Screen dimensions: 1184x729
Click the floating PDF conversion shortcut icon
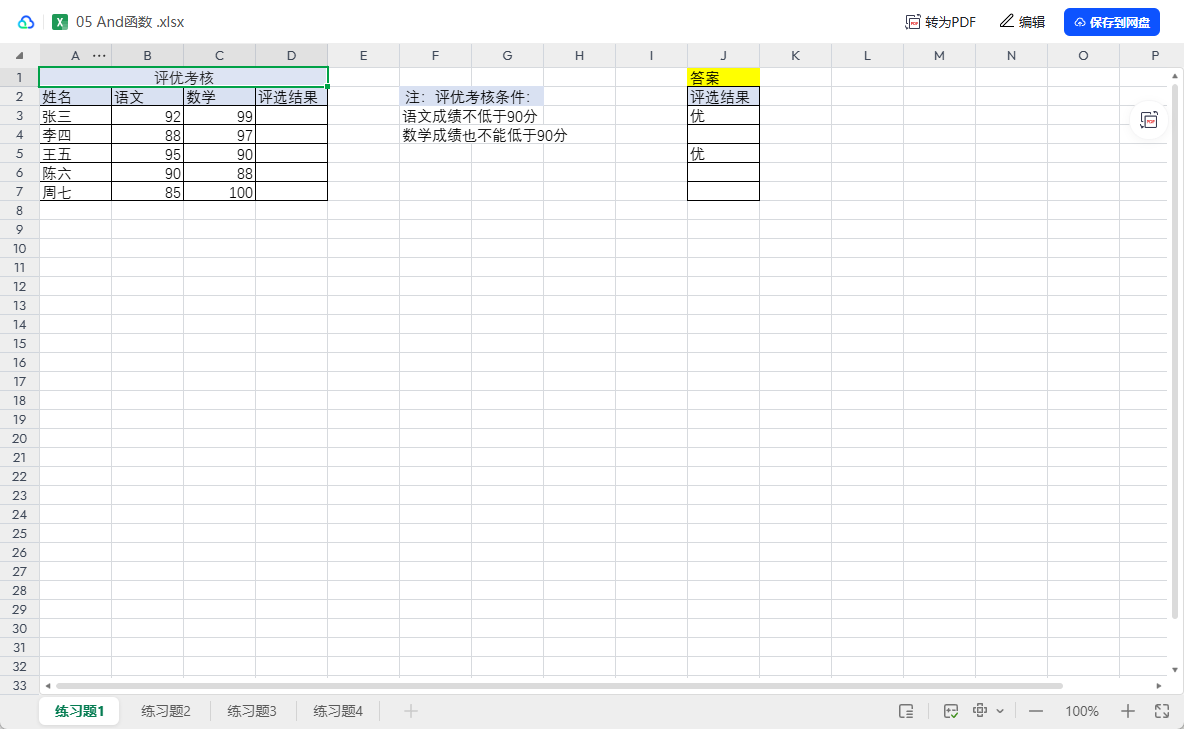(1149, 121)
